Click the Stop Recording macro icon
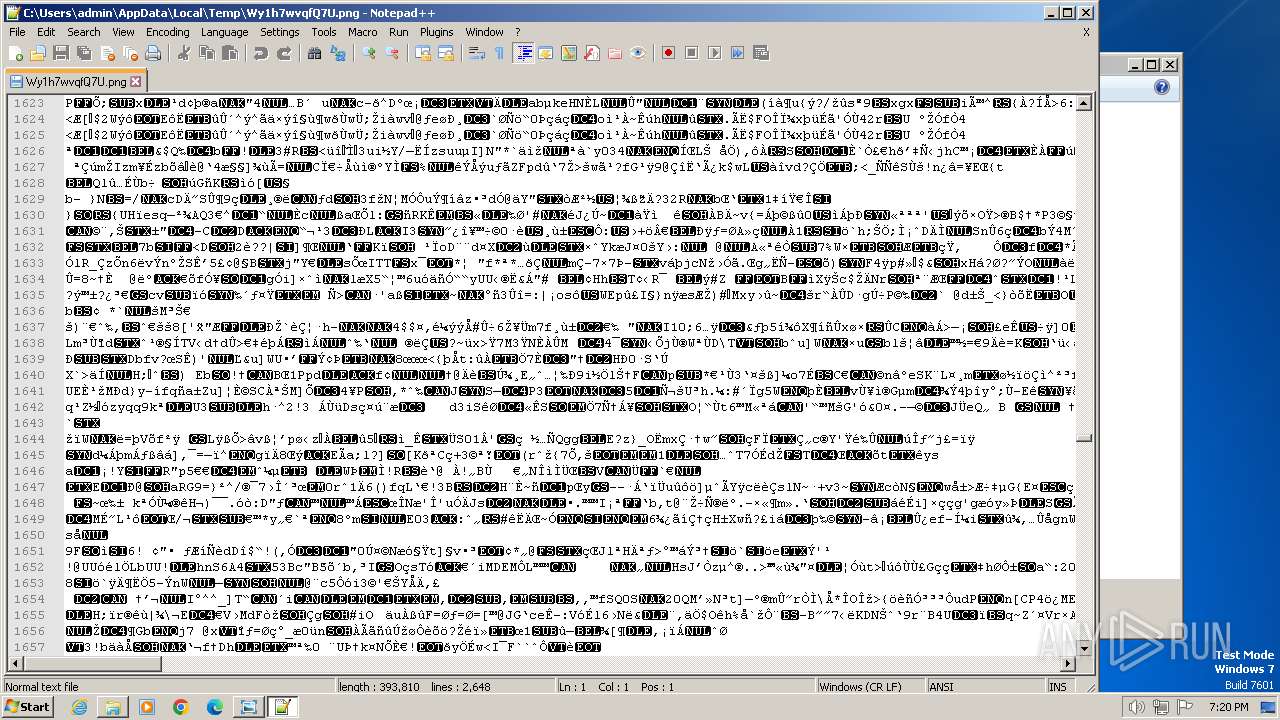 [690, 53]
